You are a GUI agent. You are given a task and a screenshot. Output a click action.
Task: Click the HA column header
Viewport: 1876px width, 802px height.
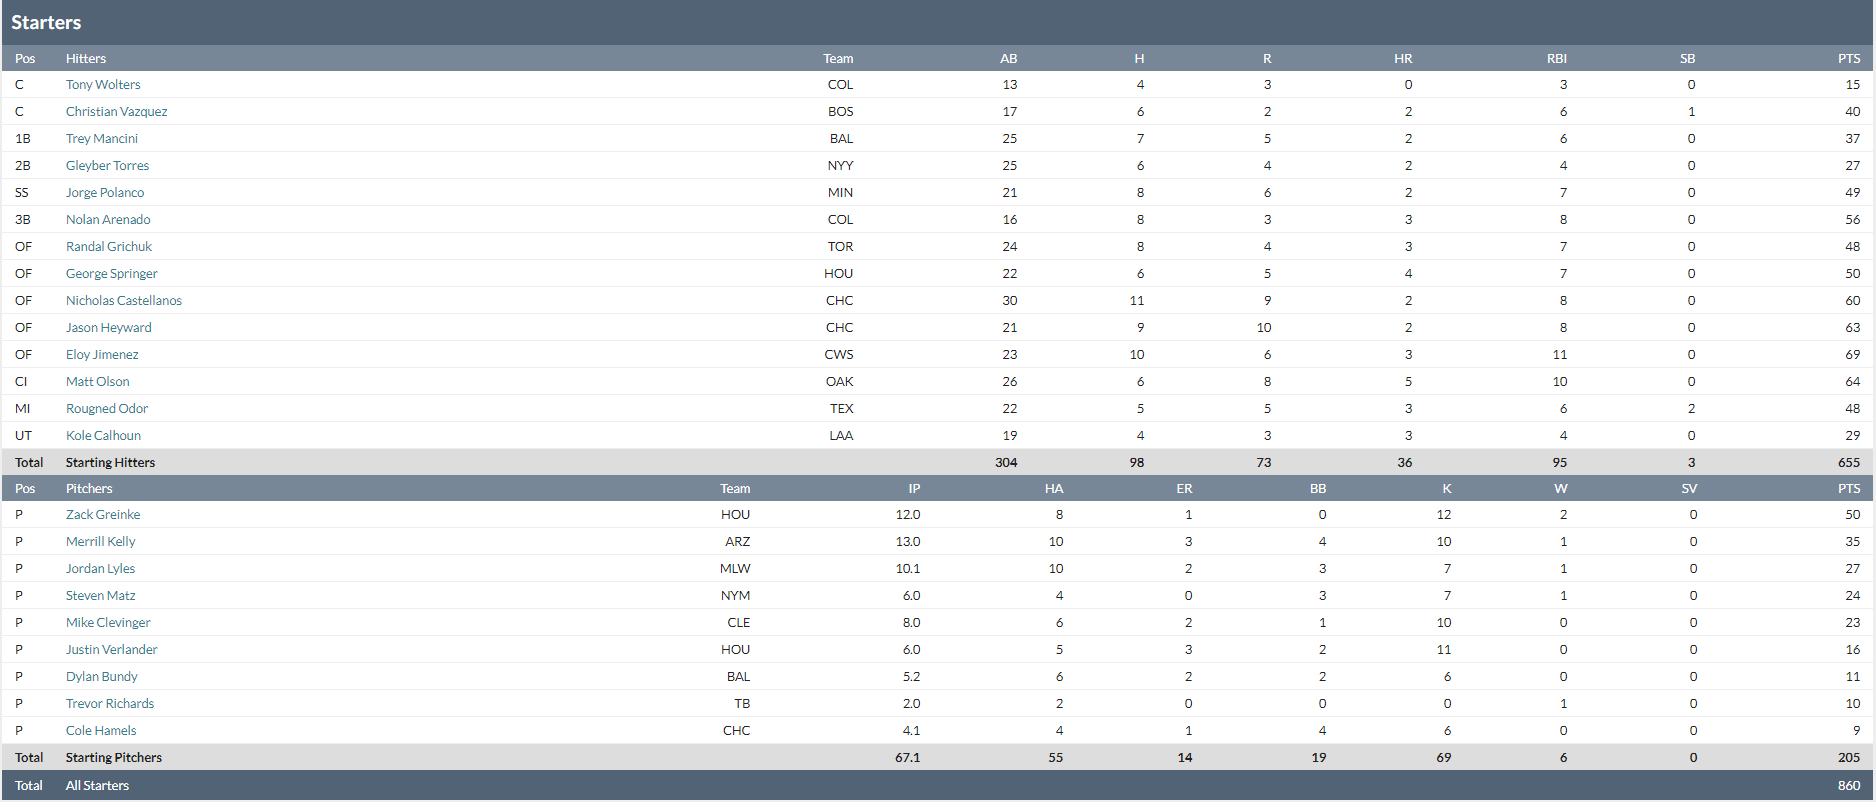[1054, 489]
